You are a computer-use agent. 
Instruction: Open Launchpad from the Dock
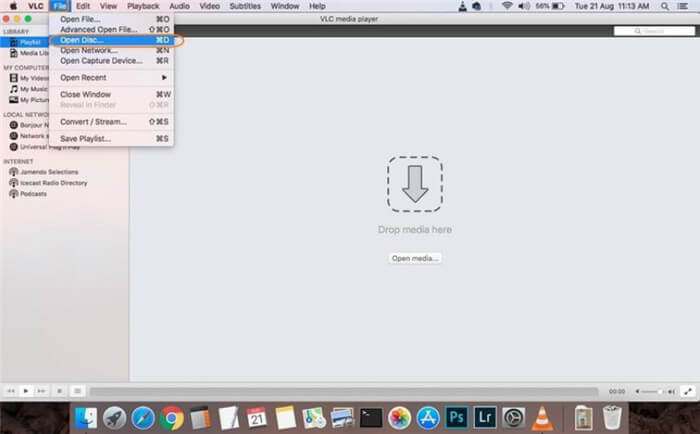[114, 418]
